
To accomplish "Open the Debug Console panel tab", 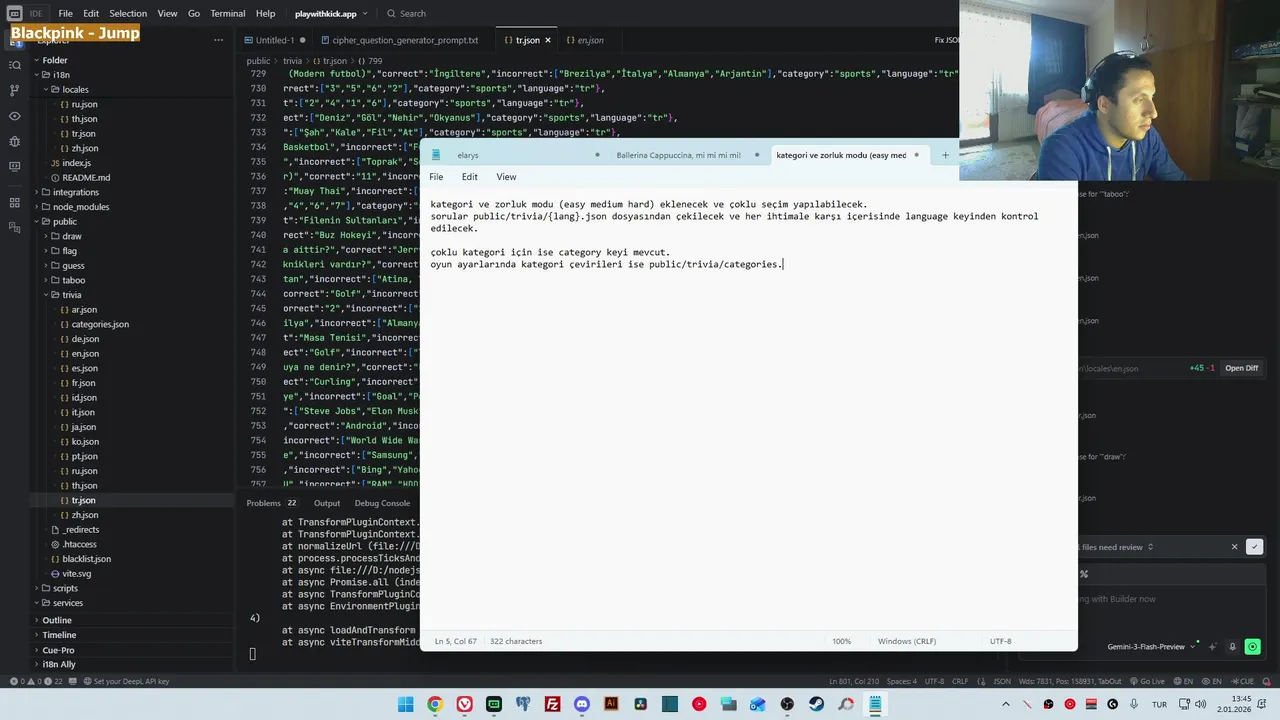I will click(x=382, y=503).
